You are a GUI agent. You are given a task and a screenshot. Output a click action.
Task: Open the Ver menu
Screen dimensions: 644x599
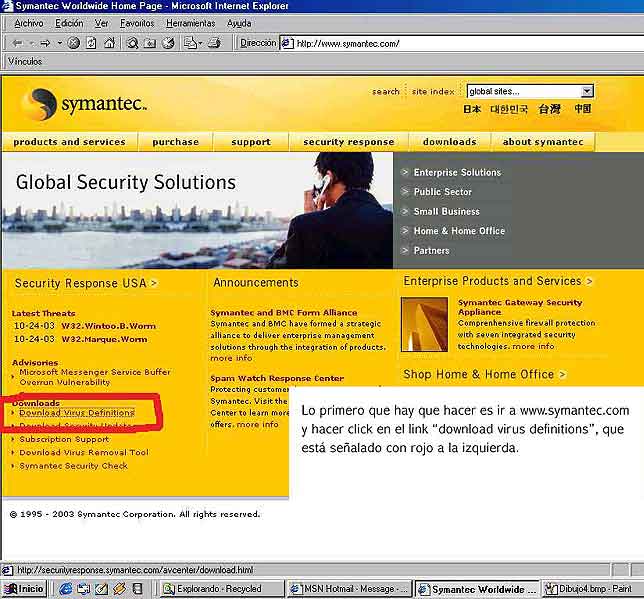click(x=101, y=23)
